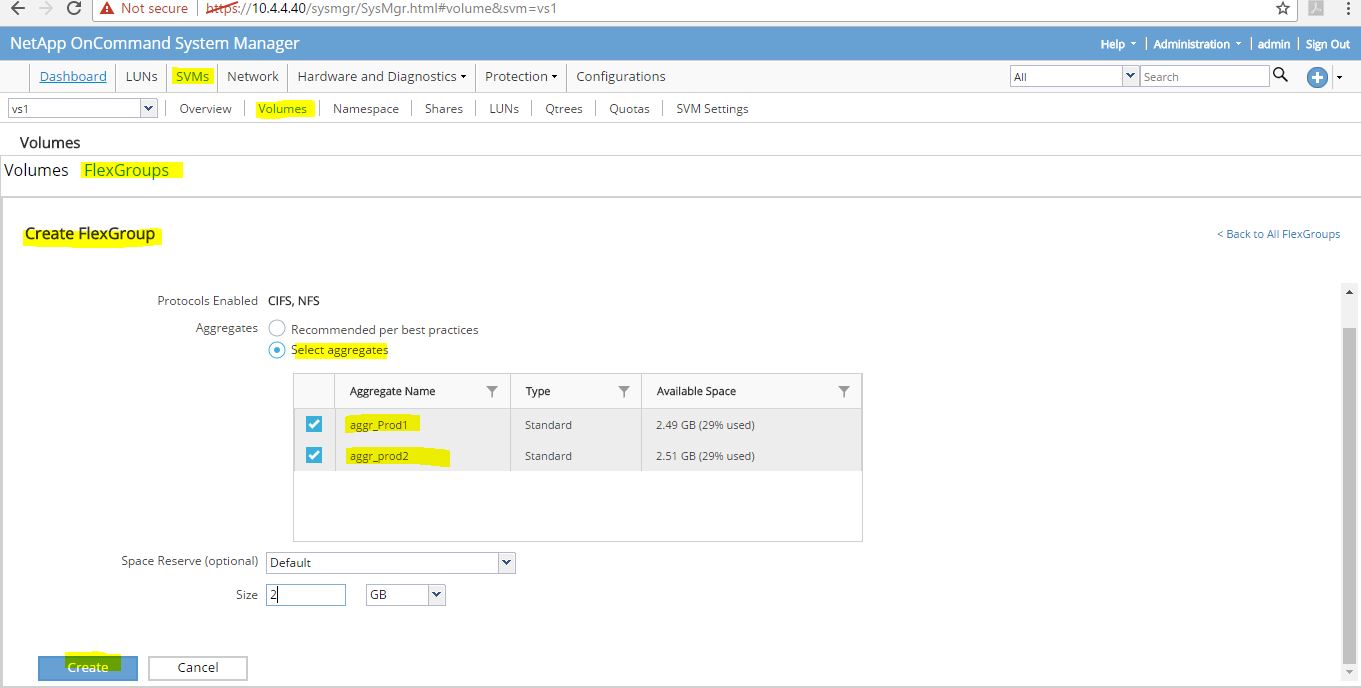
Task: Uncheck the aggr_prod2 aggregate checkbox
Action: (x=313, y=455)
